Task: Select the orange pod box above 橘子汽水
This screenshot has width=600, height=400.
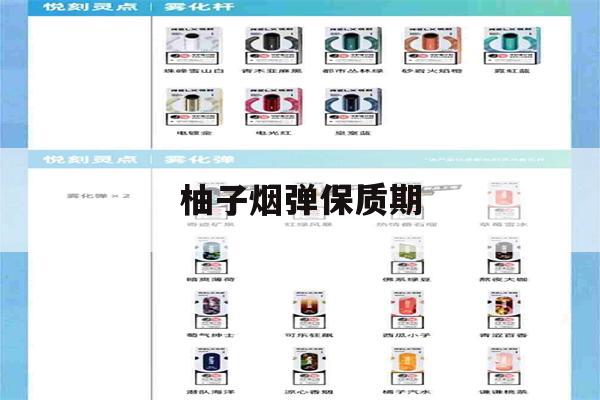Action: 407,367
